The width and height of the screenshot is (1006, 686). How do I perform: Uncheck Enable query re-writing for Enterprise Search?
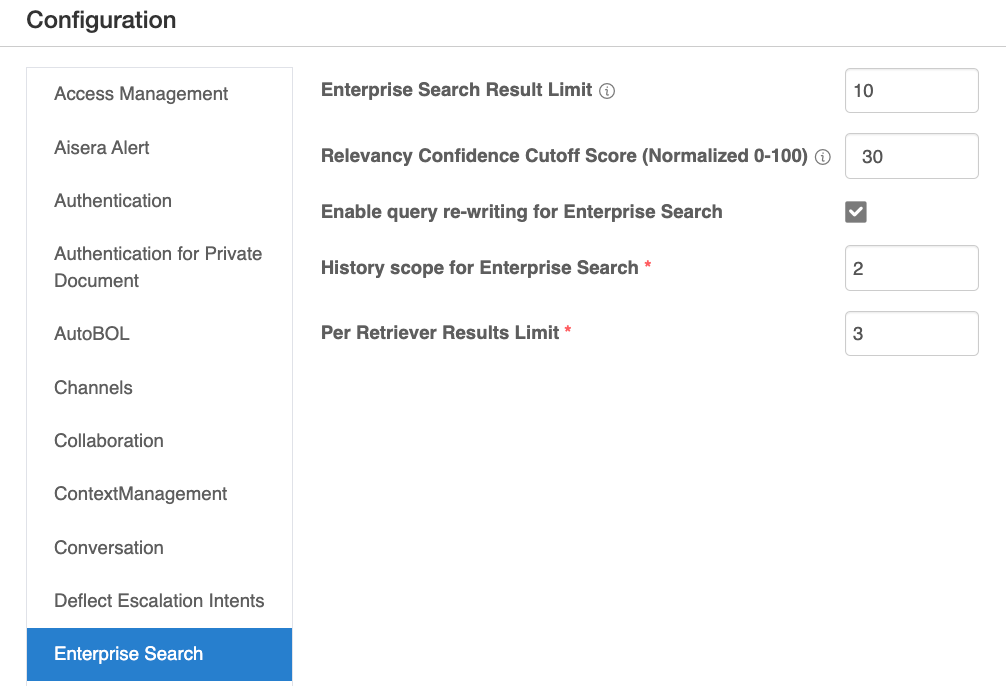[856, 212]
